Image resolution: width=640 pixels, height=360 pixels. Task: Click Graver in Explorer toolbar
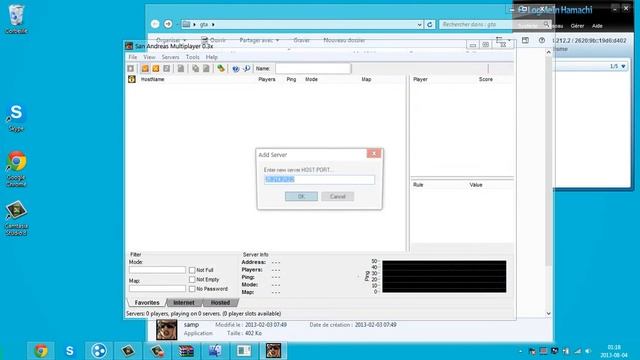tap(302, 40)
